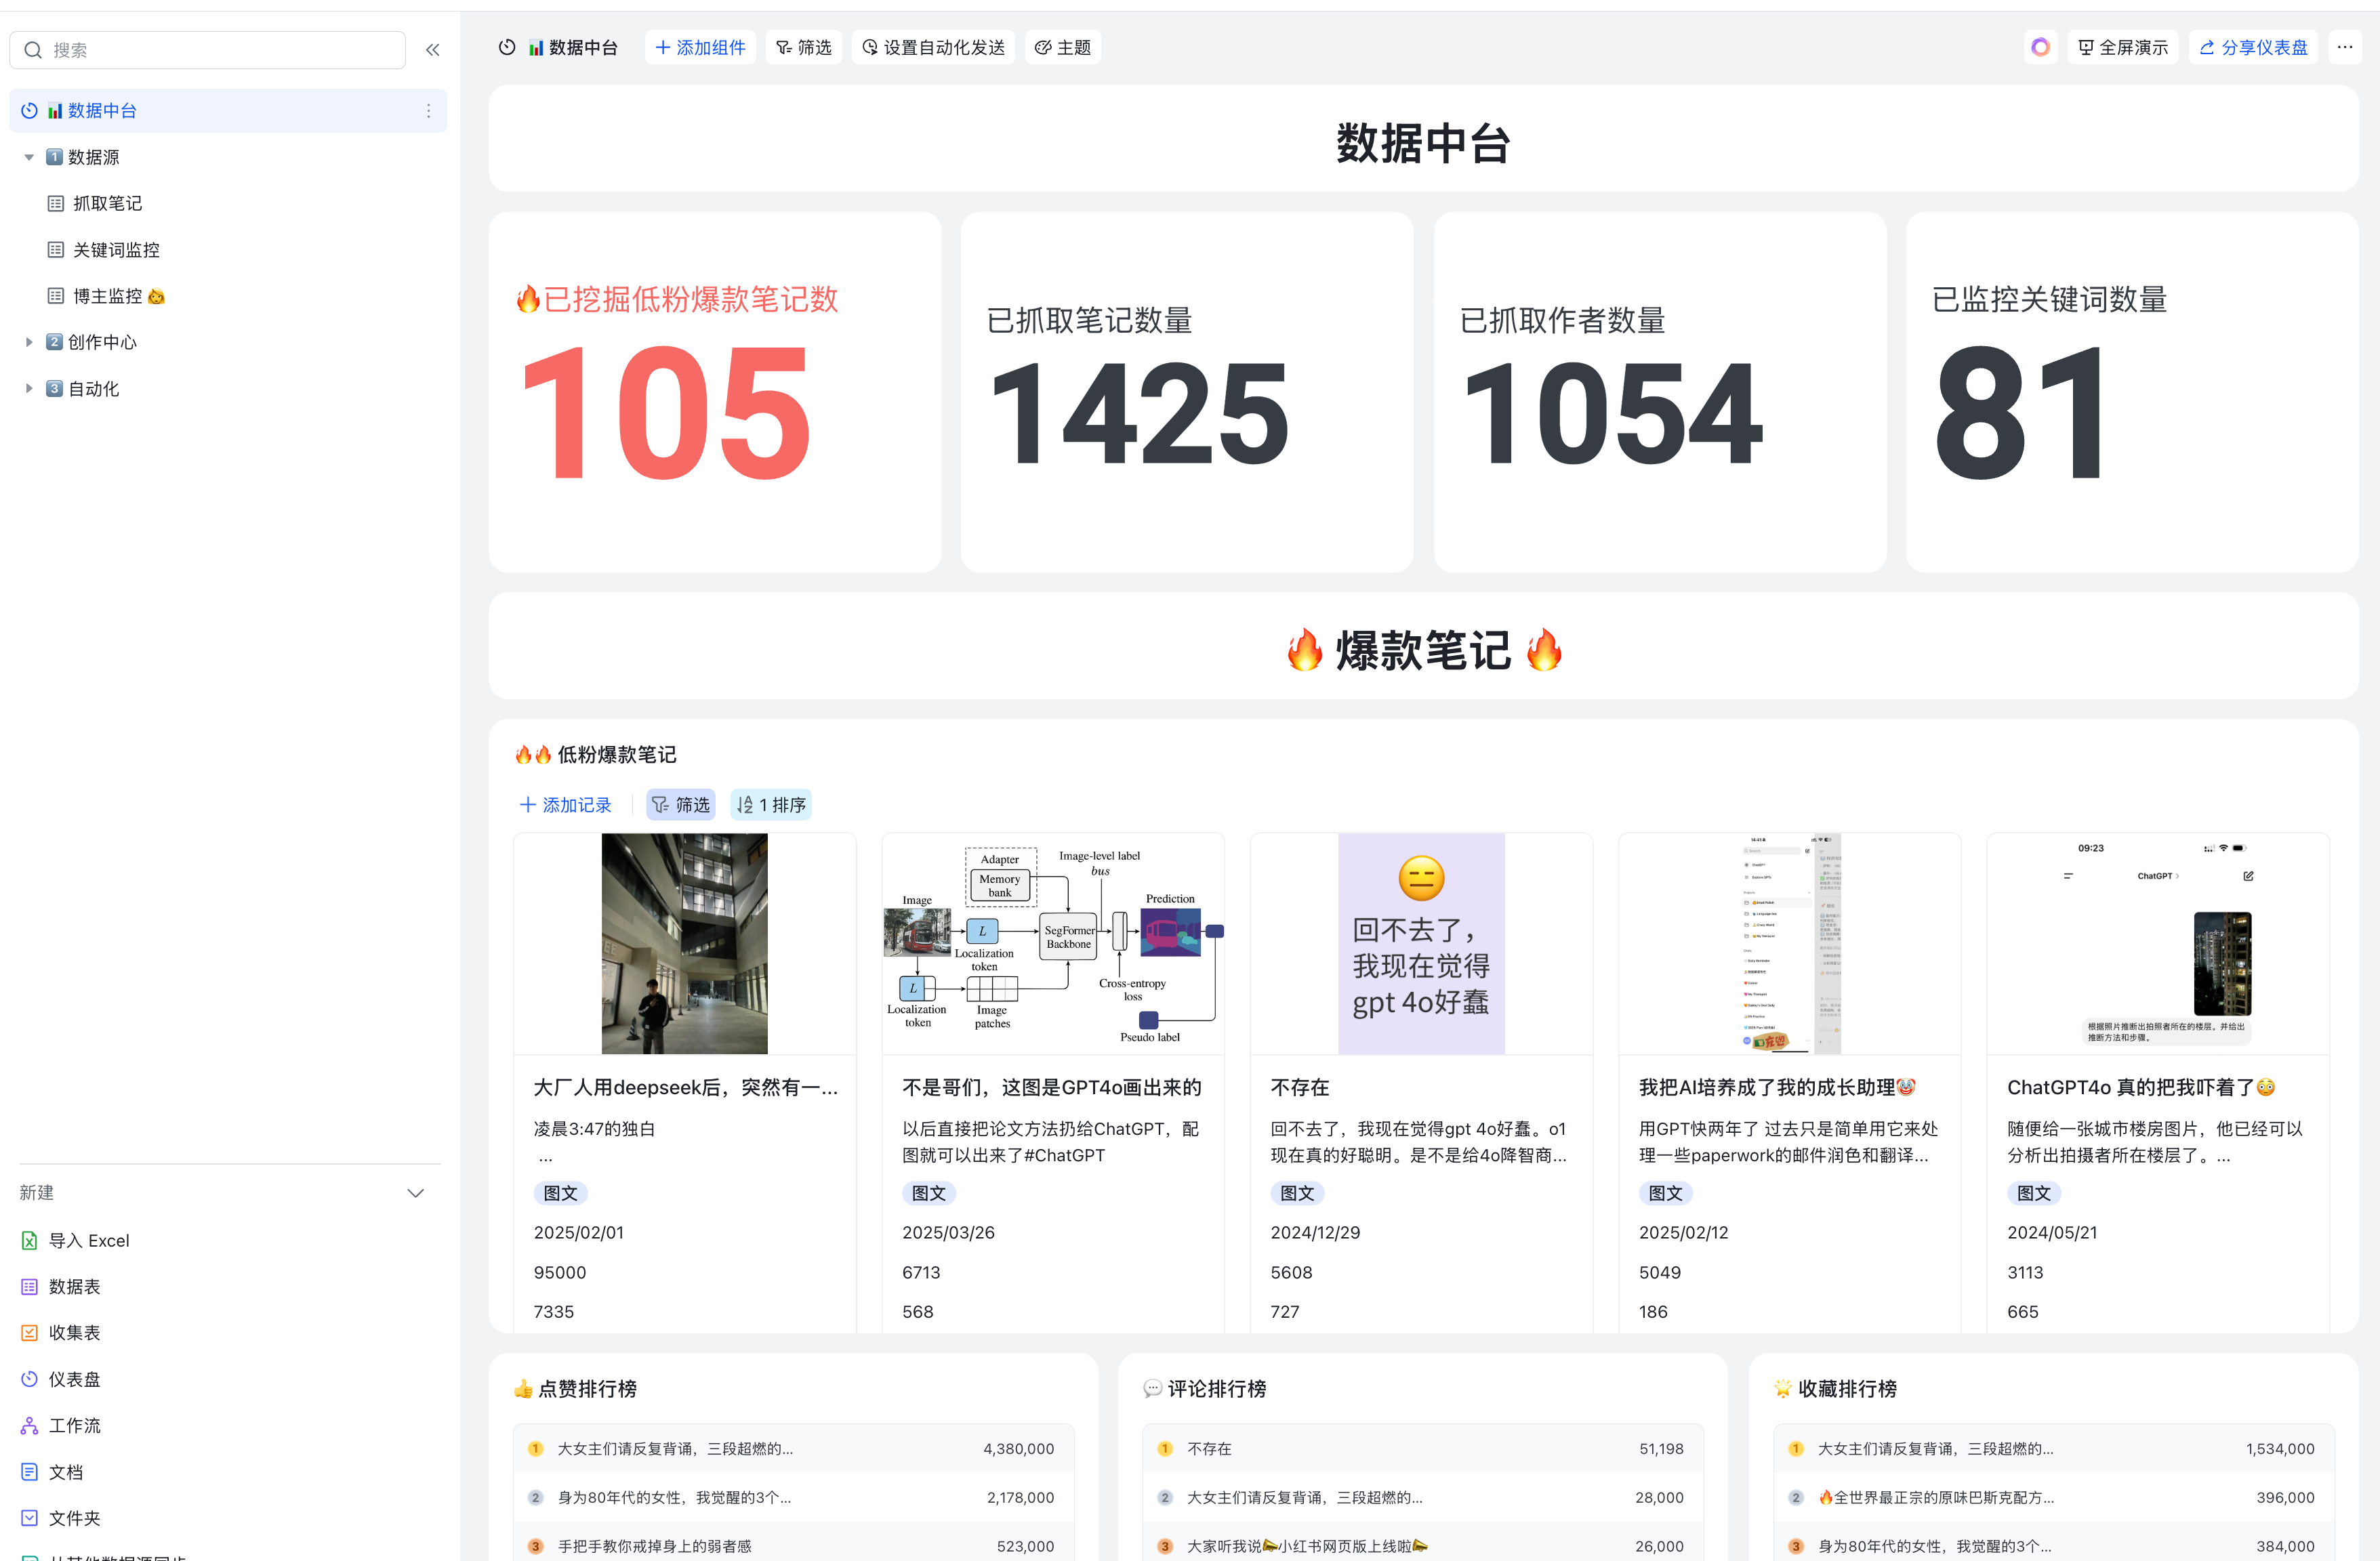2380x1561 pixels.
Task: Expand the 创作中心 tree group
Action: click(x=29, y=342)
